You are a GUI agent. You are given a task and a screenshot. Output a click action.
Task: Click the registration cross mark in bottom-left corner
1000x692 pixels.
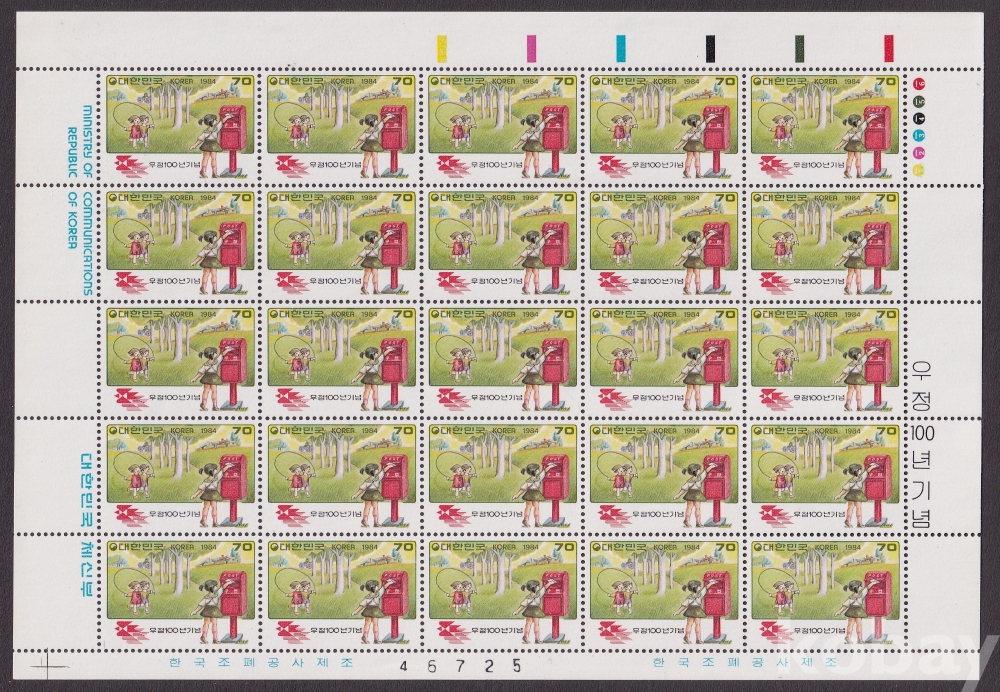[48, 668]
